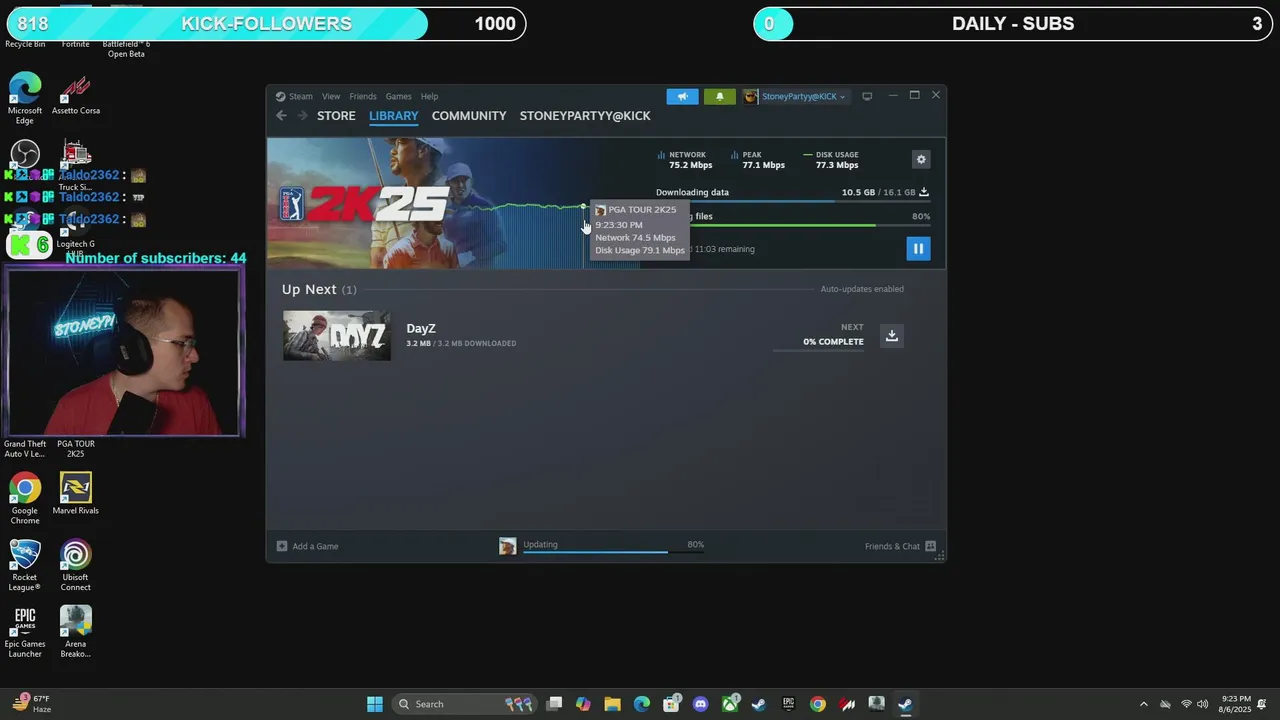Show hidden system tray icons chevron
Image resolution: width=1280 pixels, height=720 pixels.
pyautogui.click(x=1144, y=704)
